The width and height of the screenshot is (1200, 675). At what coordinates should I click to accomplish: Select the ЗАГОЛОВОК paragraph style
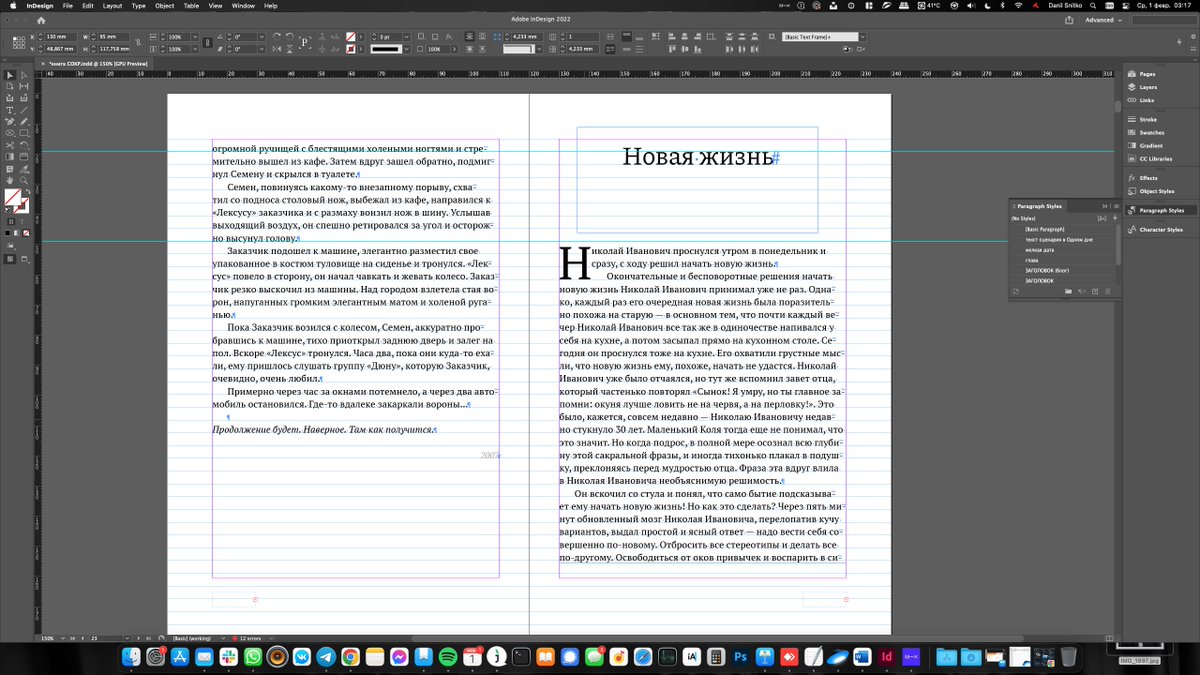[x=1040, y=280]
